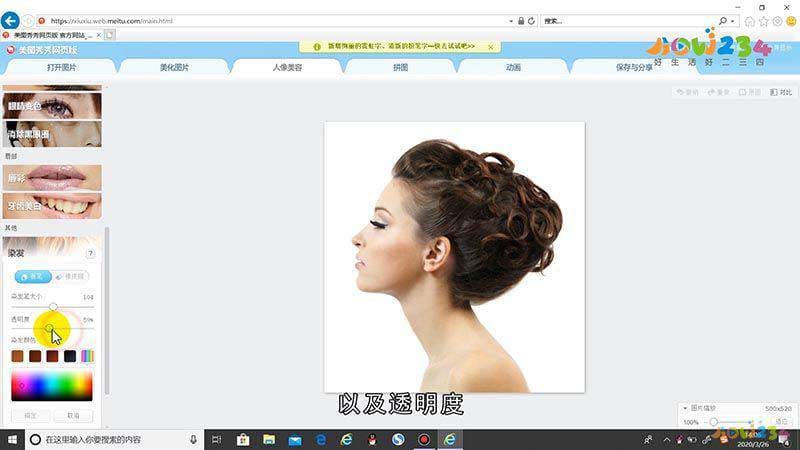The image size is (800, 450).
Task: Open the Sogou browser taskbar icon
Action: (x=398, y=439)
